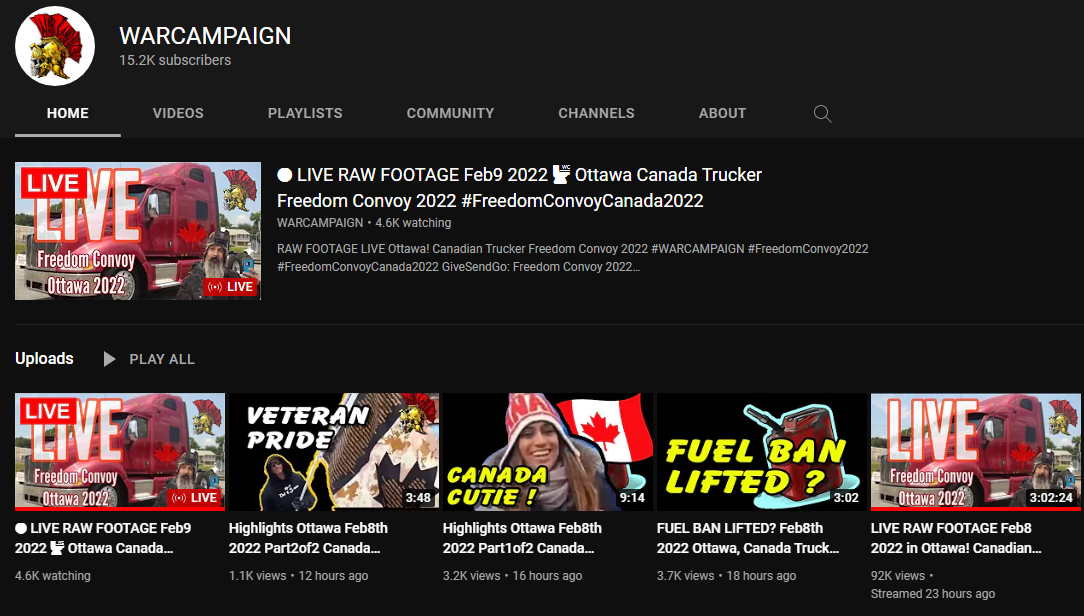The image size is (1084, 616).
Task: Click '3.2K views • 16 hours ago' text
Action: tap(512, 575)
